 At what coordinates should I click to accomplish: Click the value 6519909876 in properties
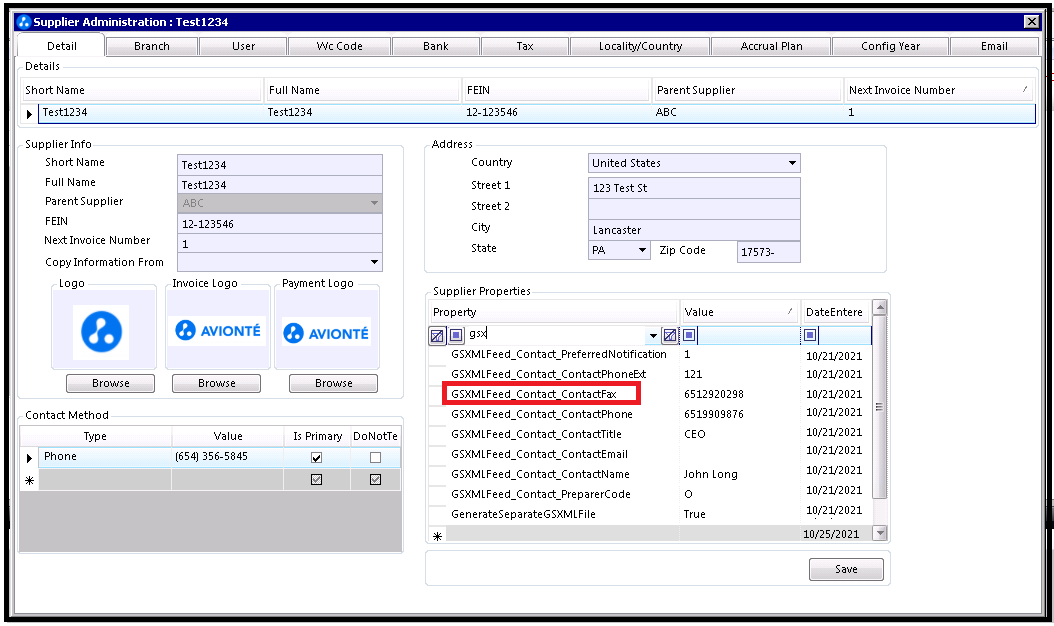coord(714,414)
